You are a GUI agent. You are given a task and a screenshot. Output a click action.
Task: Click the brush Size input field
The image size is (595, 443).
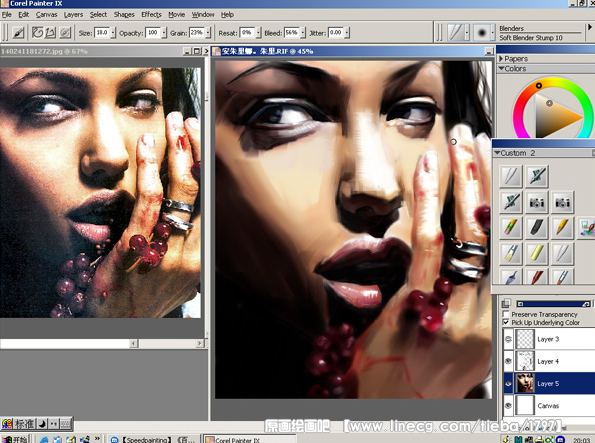[101, 33]
